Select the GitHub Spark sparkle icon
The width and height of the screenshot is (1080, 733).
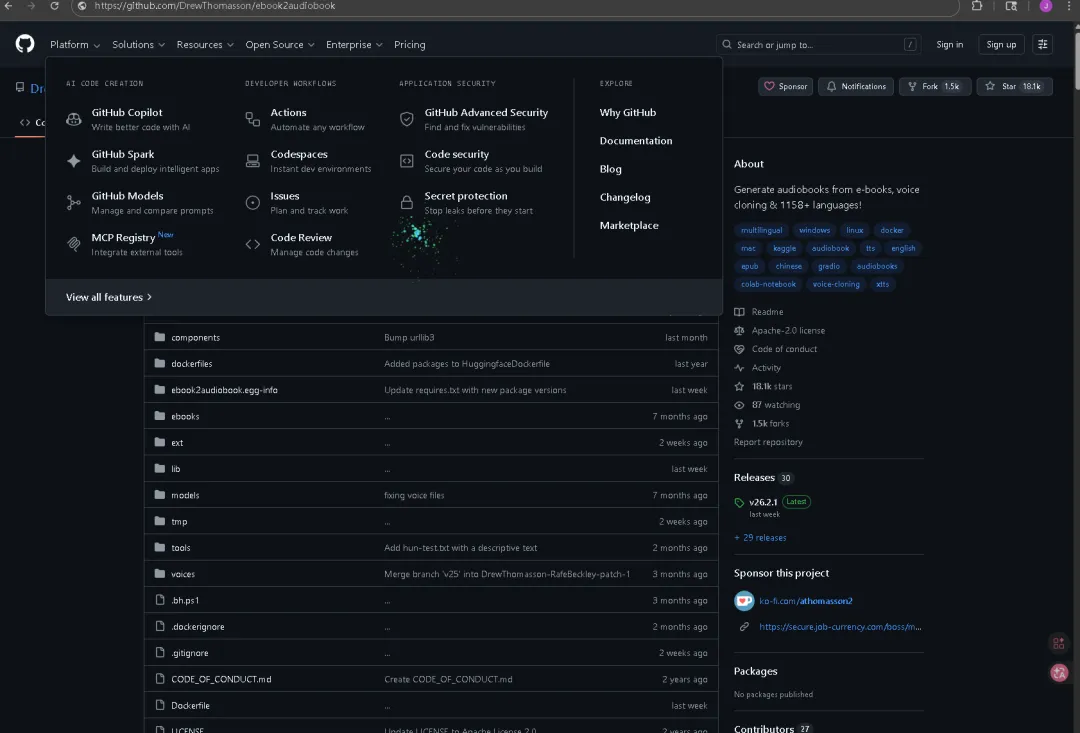pos(74,161)
